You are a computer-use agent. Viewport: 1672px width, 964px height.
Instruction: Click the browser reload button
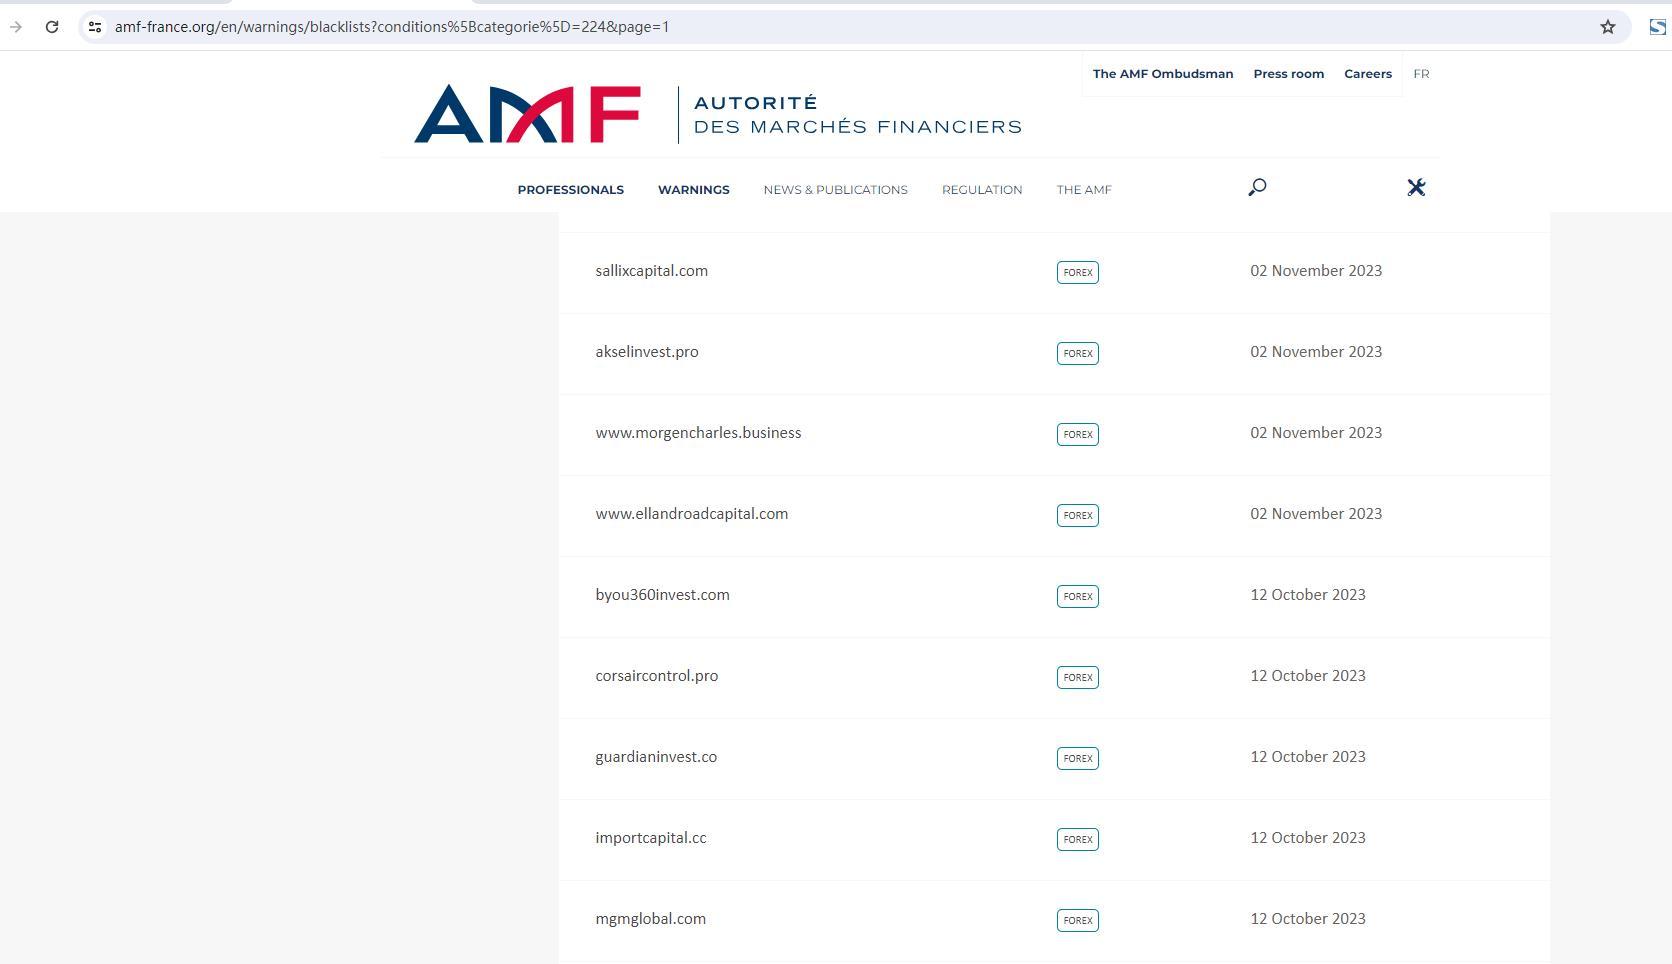[52, 27]
